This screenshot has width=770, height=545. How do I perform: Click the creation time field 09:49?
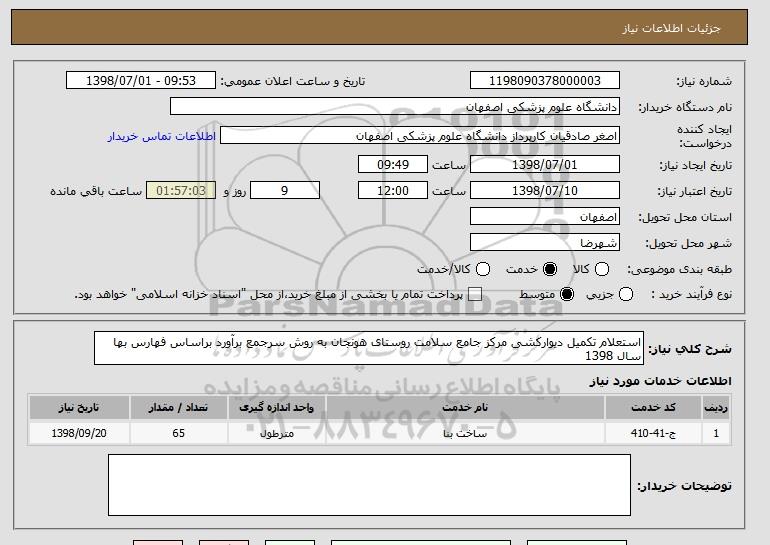click(393, 164)
